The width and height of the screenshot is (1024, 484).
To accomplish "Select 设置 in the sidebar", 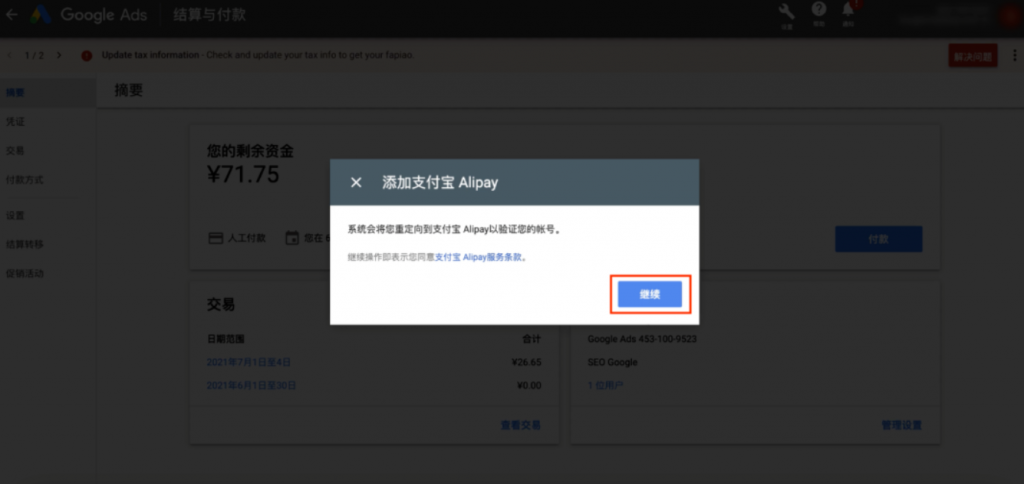I will click(15, 216).
